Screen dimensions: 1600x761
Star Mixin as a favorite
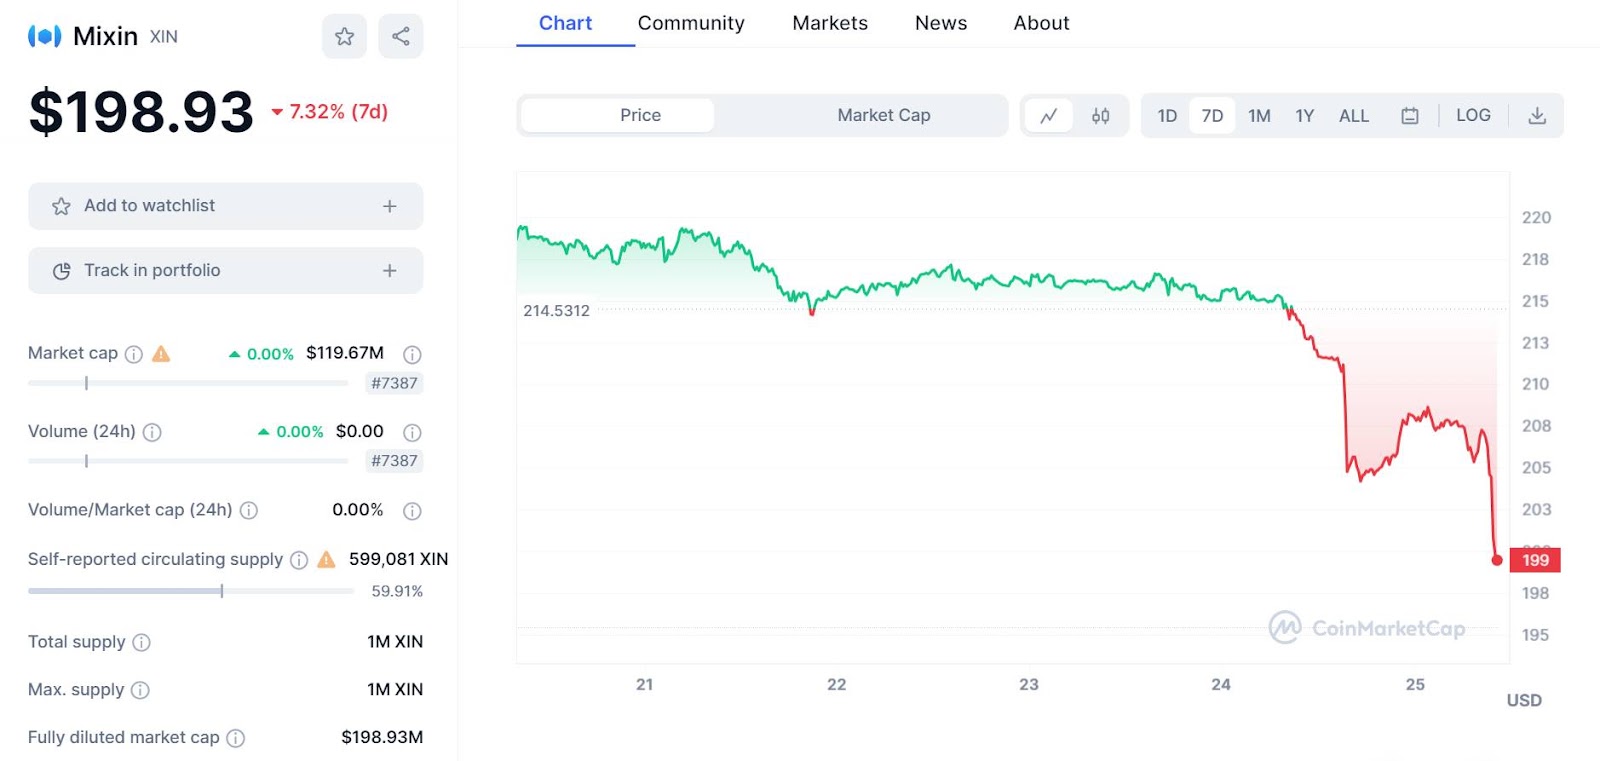(x=344, y=36)
